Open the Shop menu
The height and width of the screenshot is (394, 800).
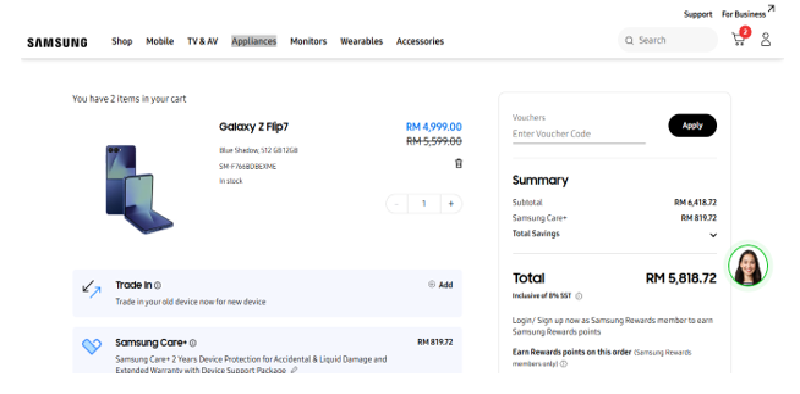point(122,41)
